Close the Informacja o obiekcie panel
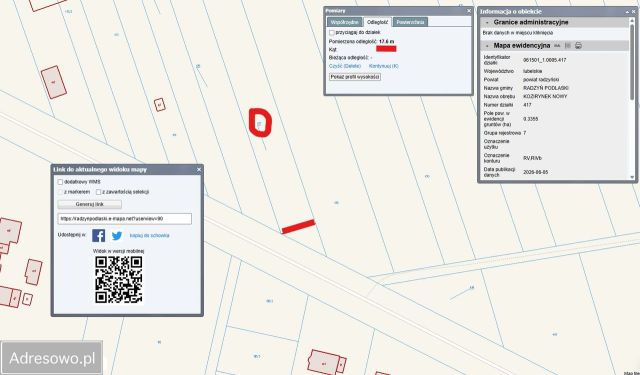Screen dimensions: 640x375 pos(634,12)
